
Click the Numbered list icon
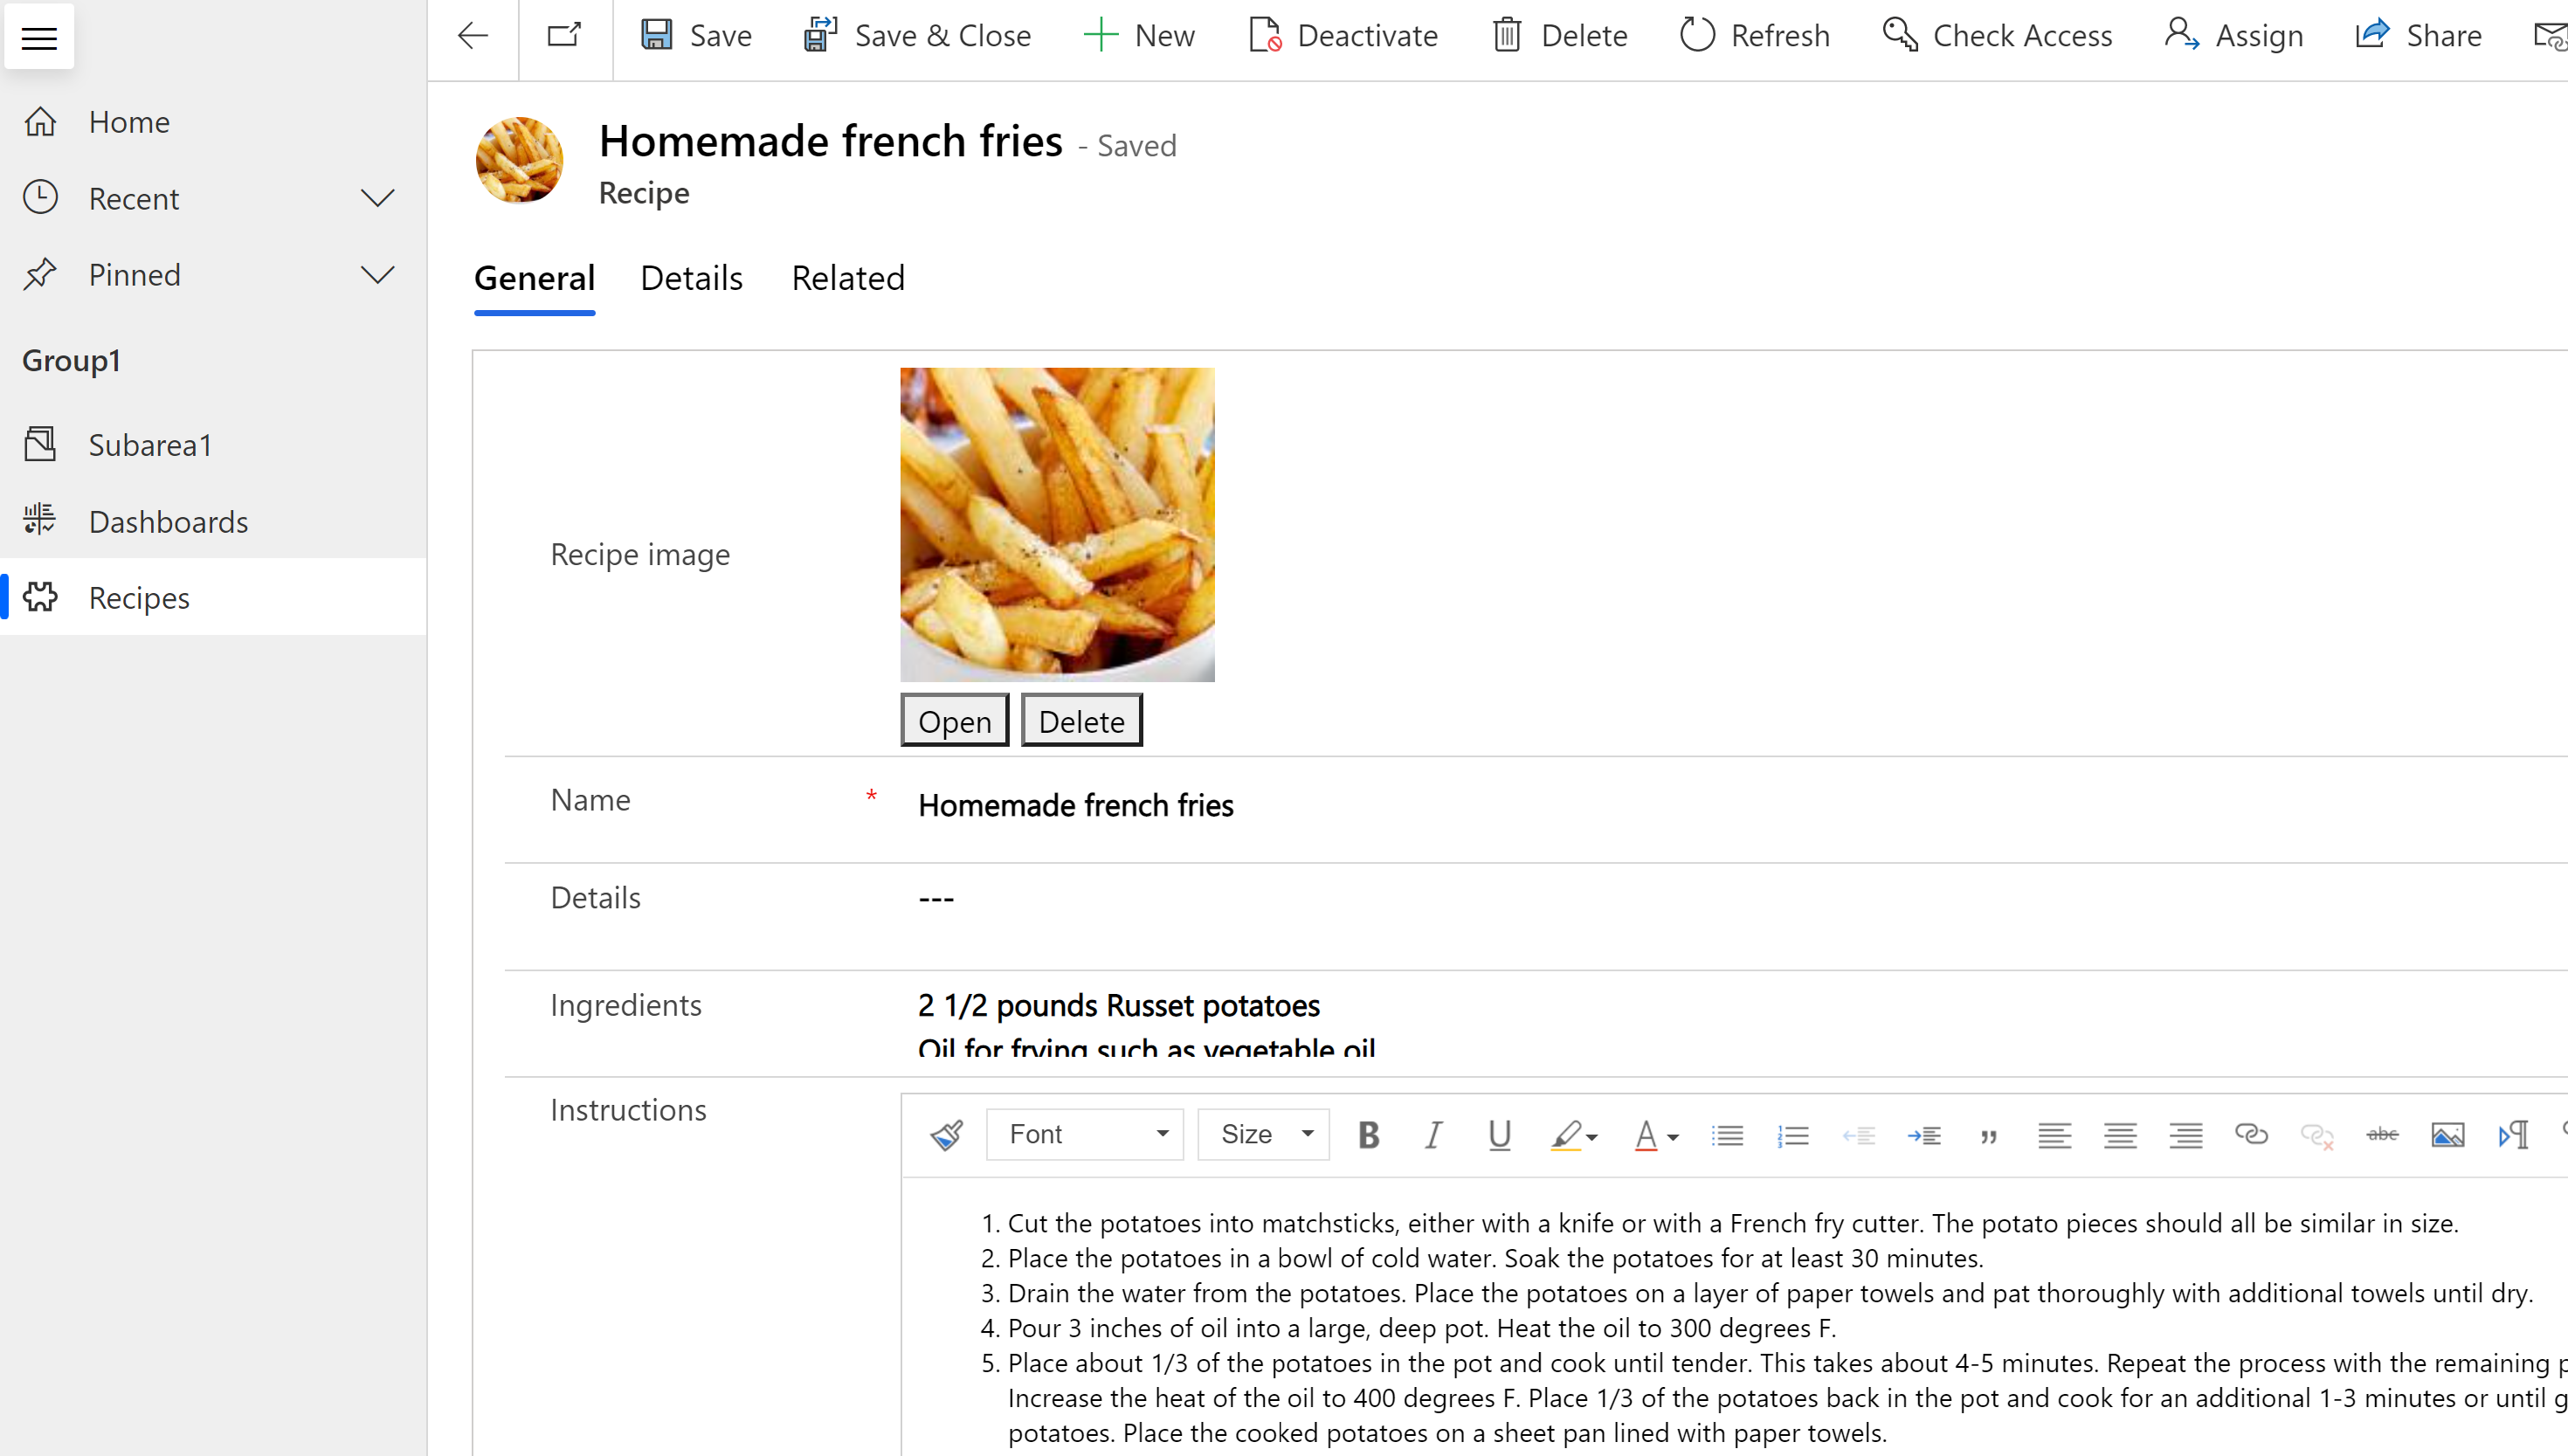coord(1792,1134)
